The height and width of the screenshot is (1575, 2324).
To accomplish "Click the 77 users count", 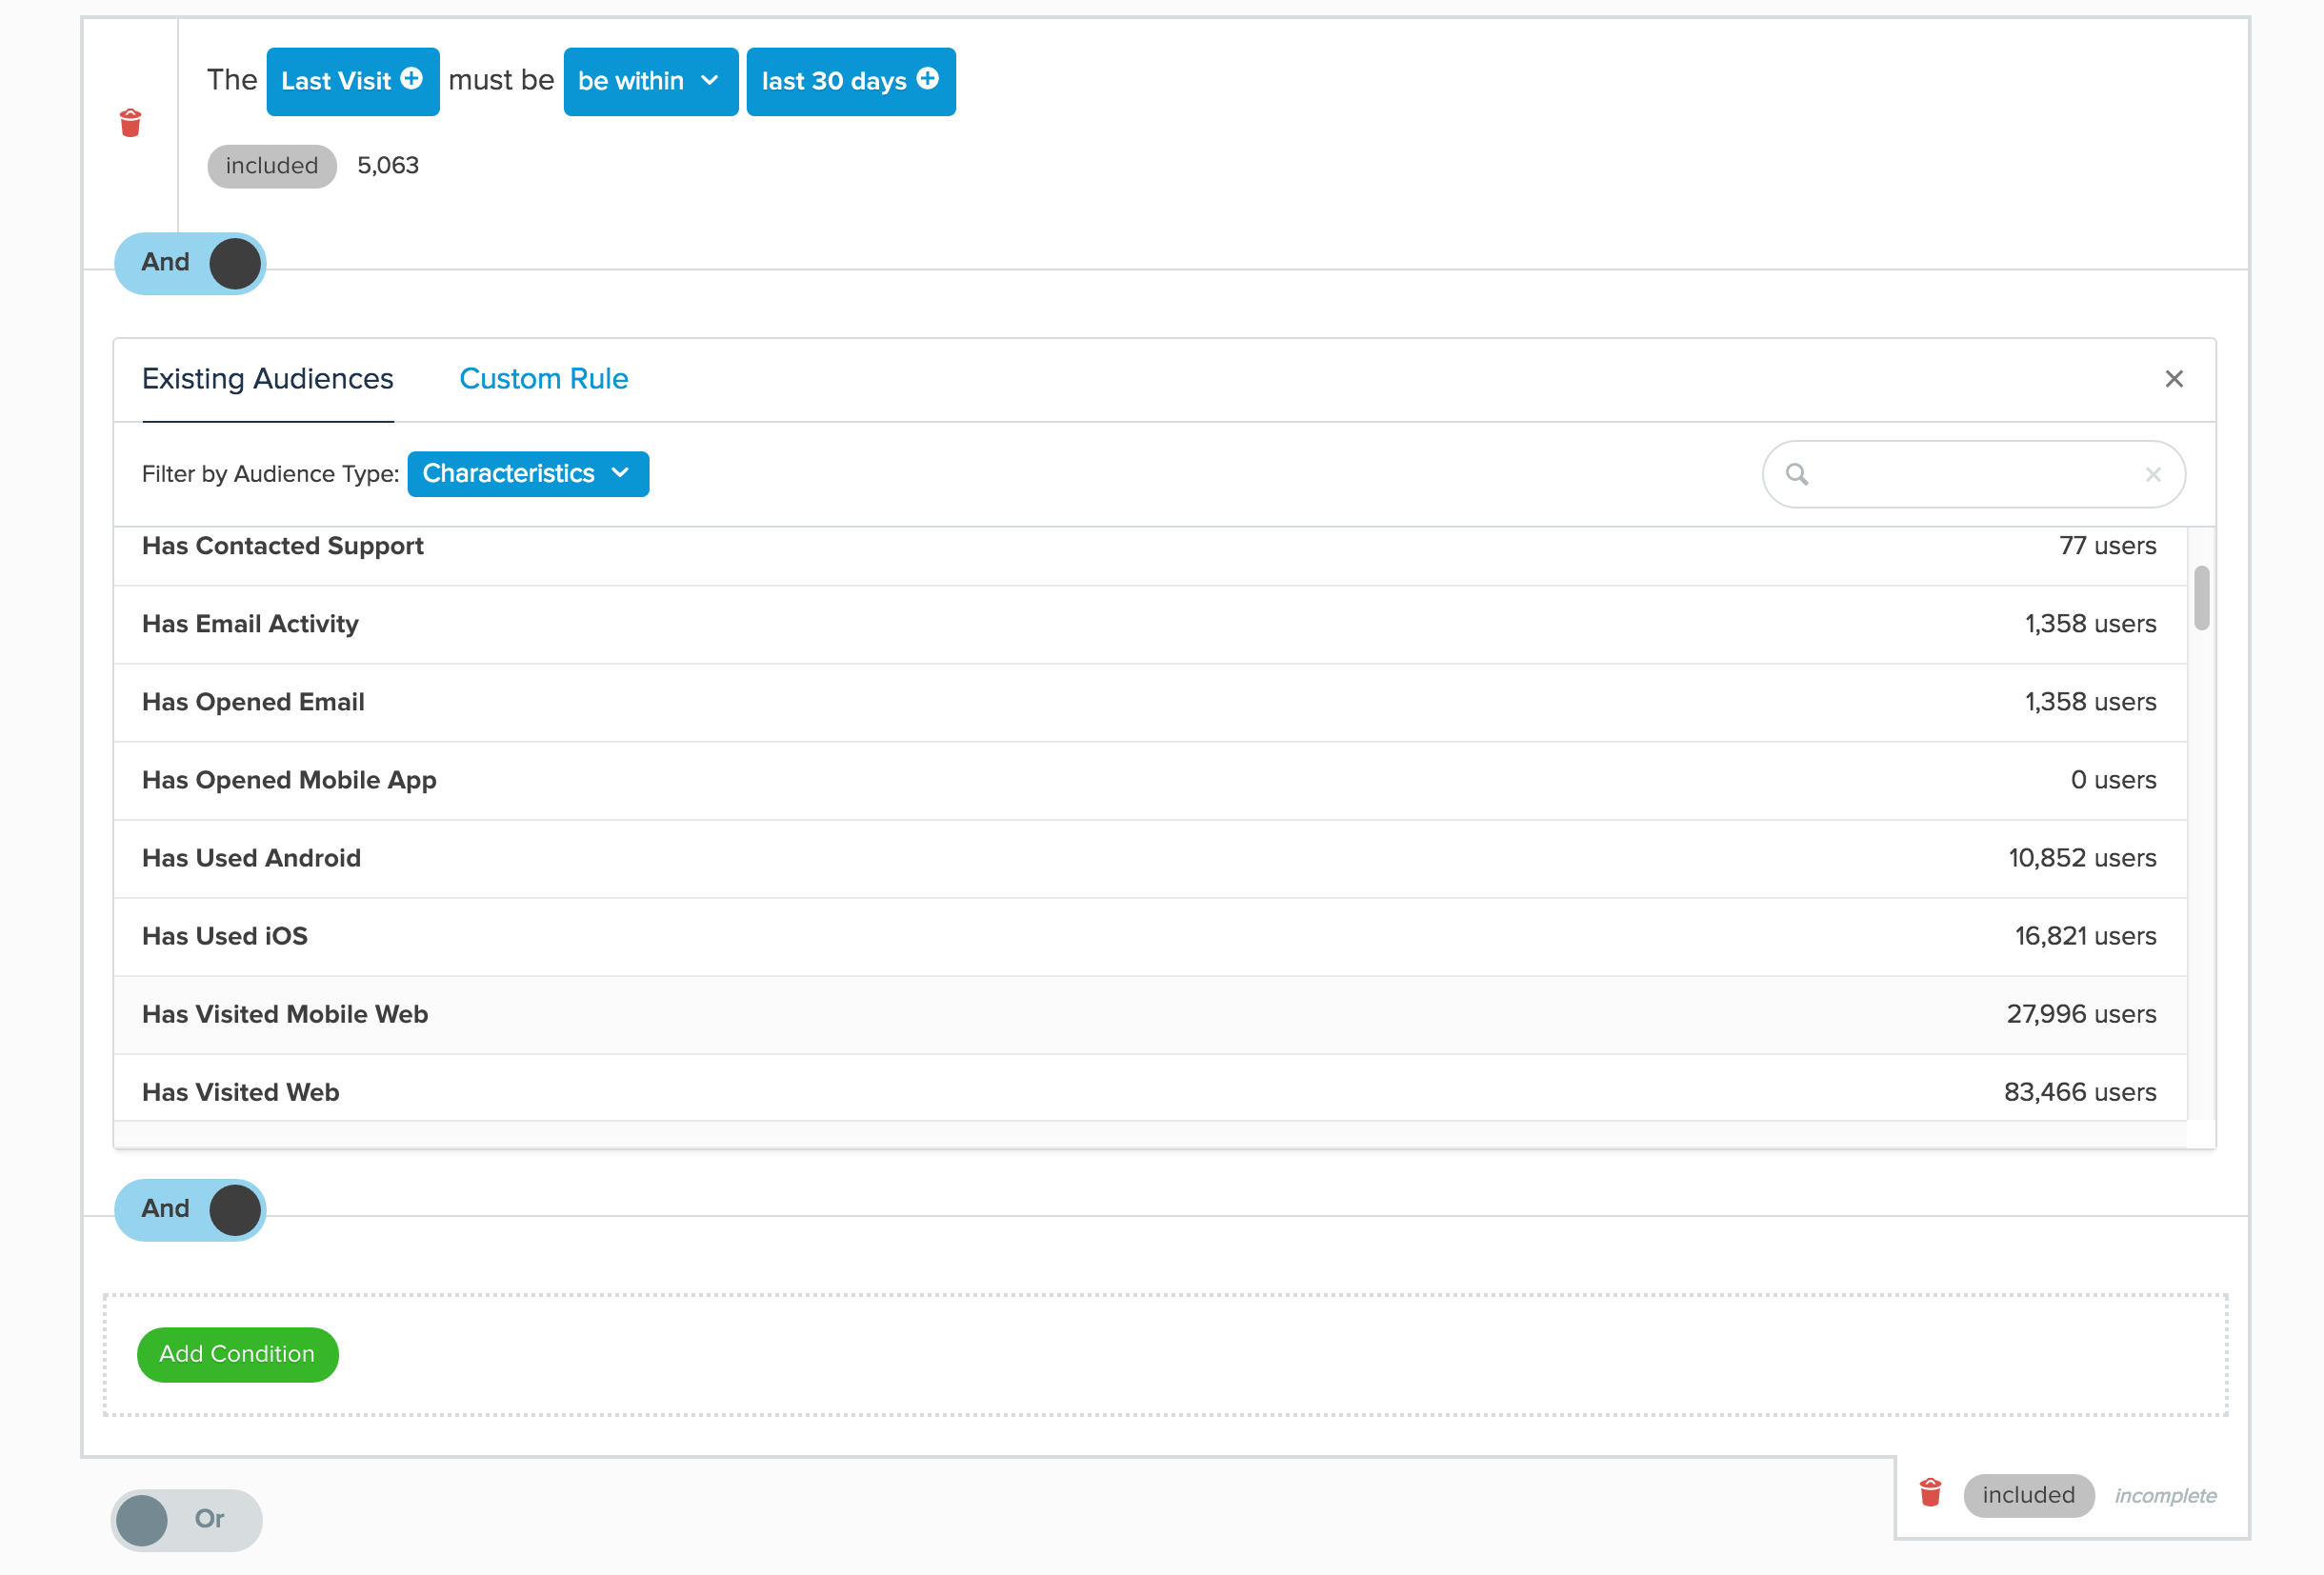I will [x=2107, y=547].
